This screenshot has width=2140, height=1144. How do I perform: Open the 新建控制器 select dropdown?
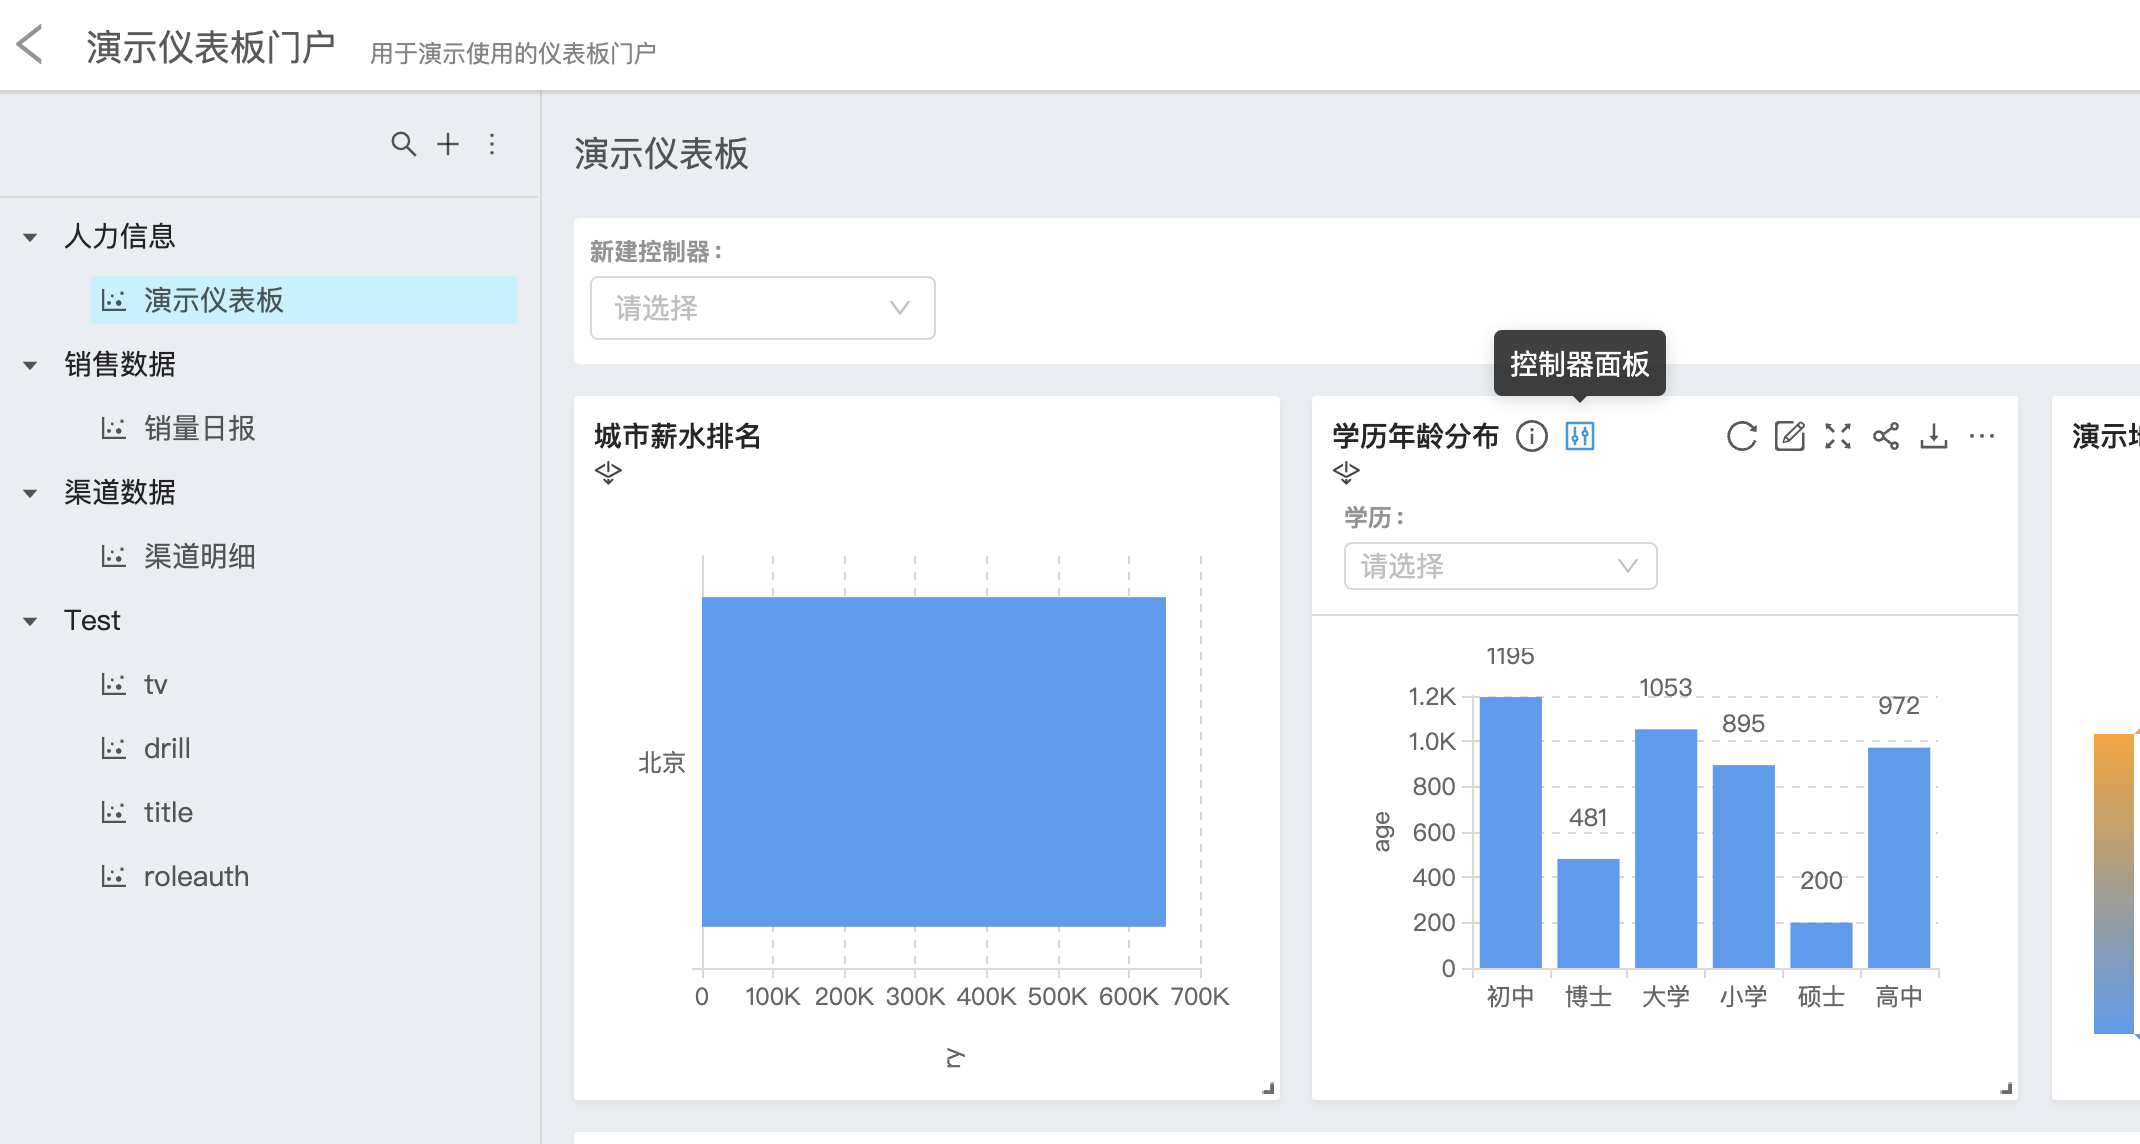(762, 308)
